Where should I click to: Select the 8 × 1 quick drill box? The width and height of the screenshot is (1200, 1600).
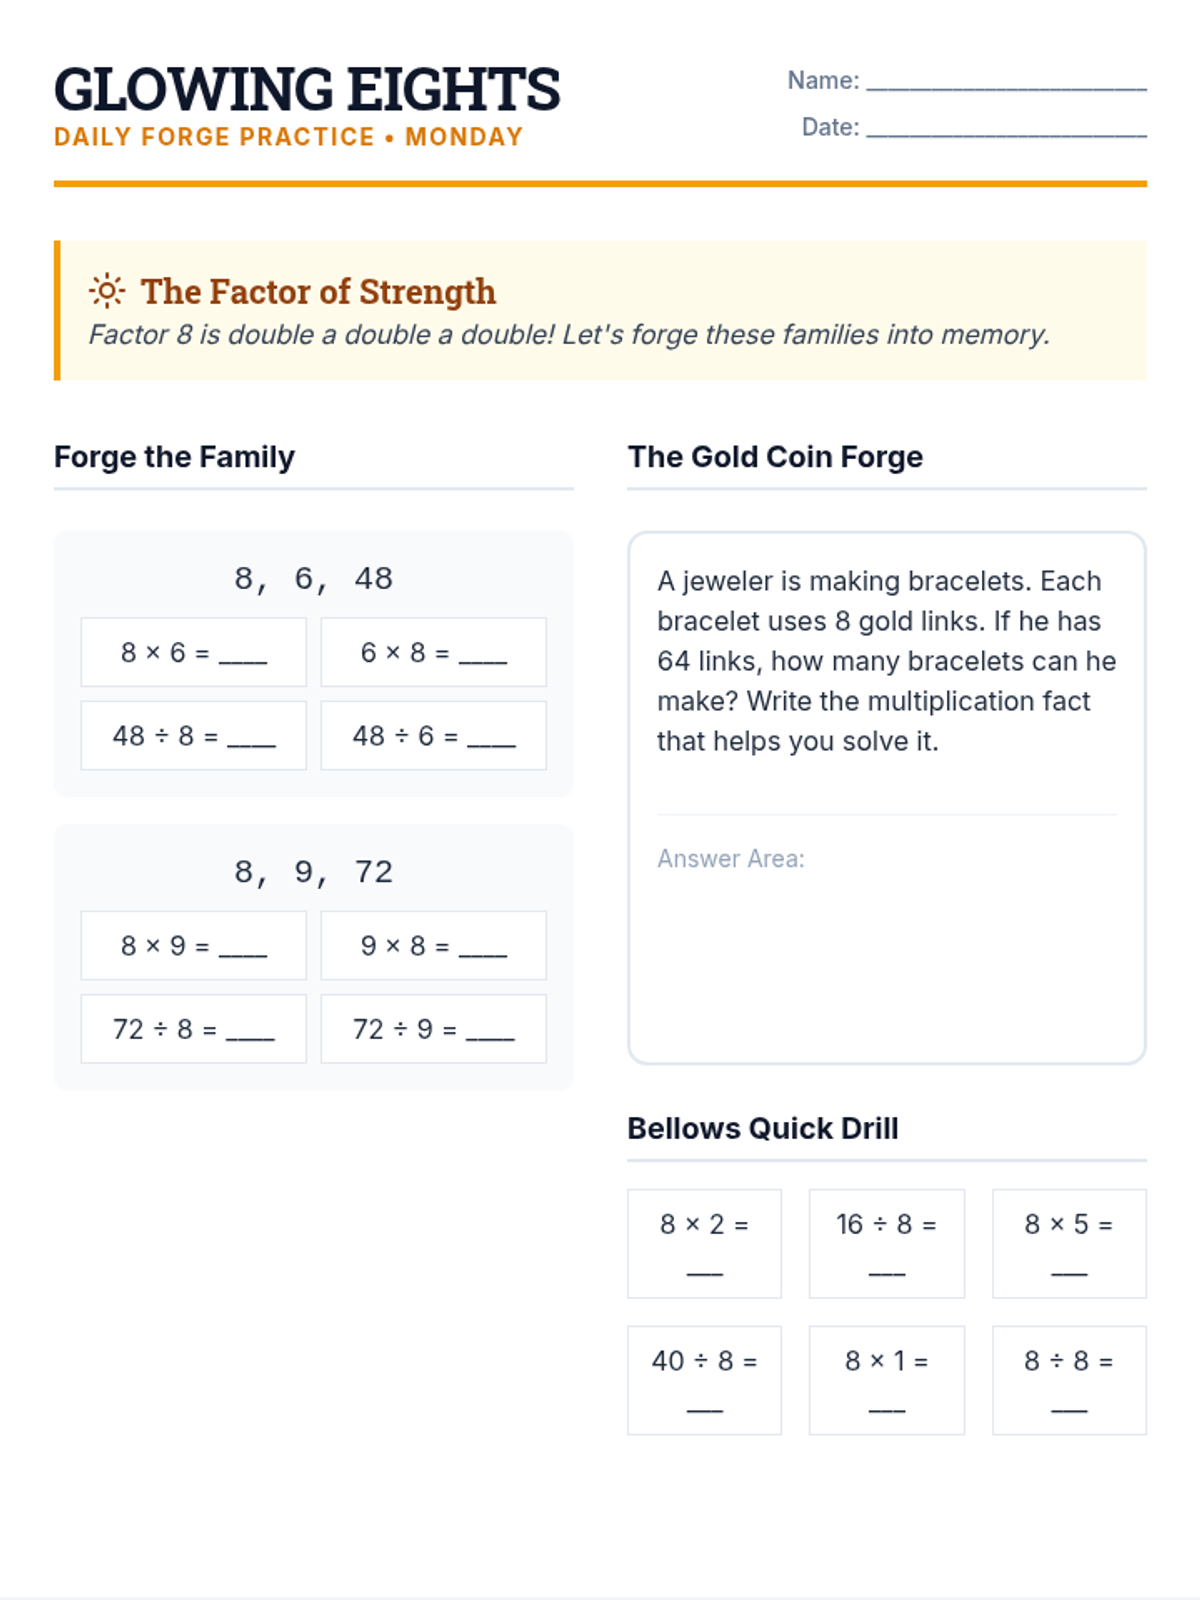886,1380
